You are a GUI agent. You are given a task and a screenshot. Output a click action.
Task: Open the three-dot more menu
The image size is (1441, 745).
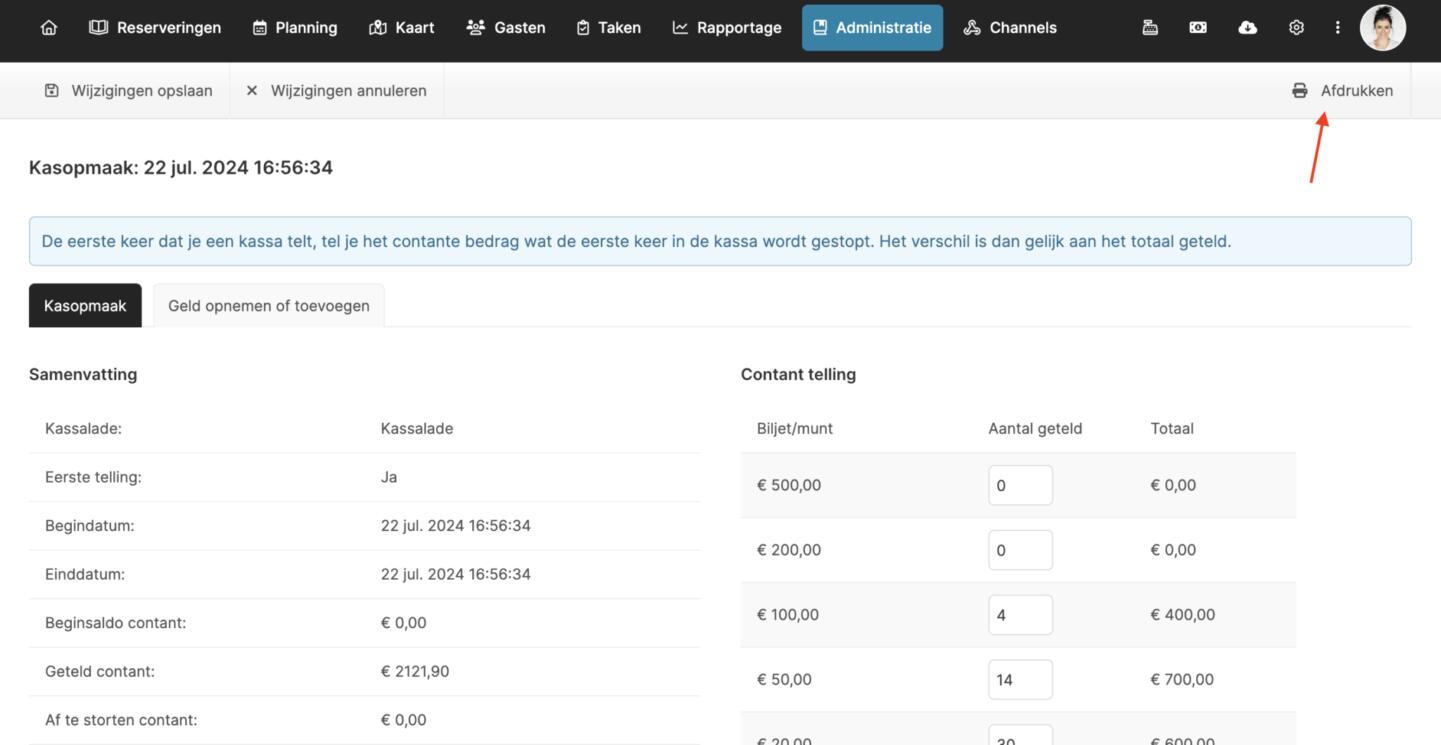tap(1337, 28)
